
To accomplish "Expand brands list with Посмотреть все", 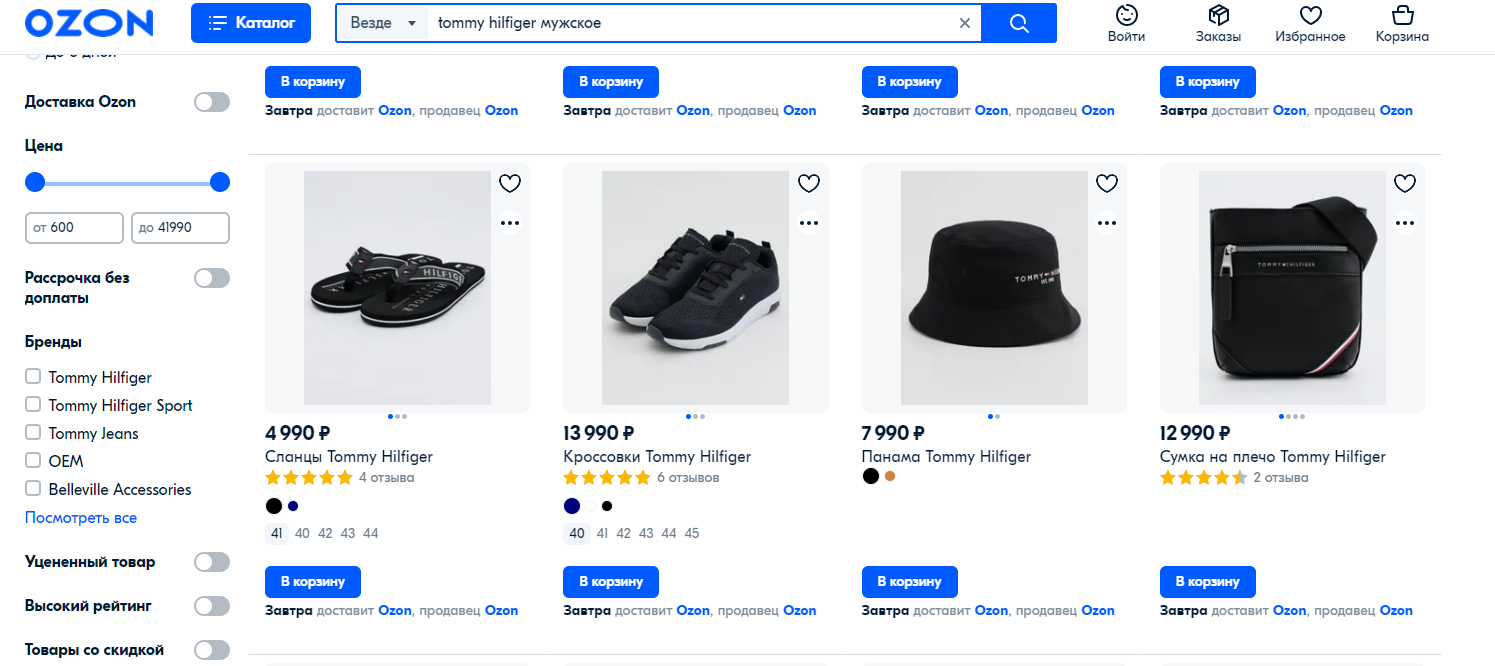I will (81, 518).
